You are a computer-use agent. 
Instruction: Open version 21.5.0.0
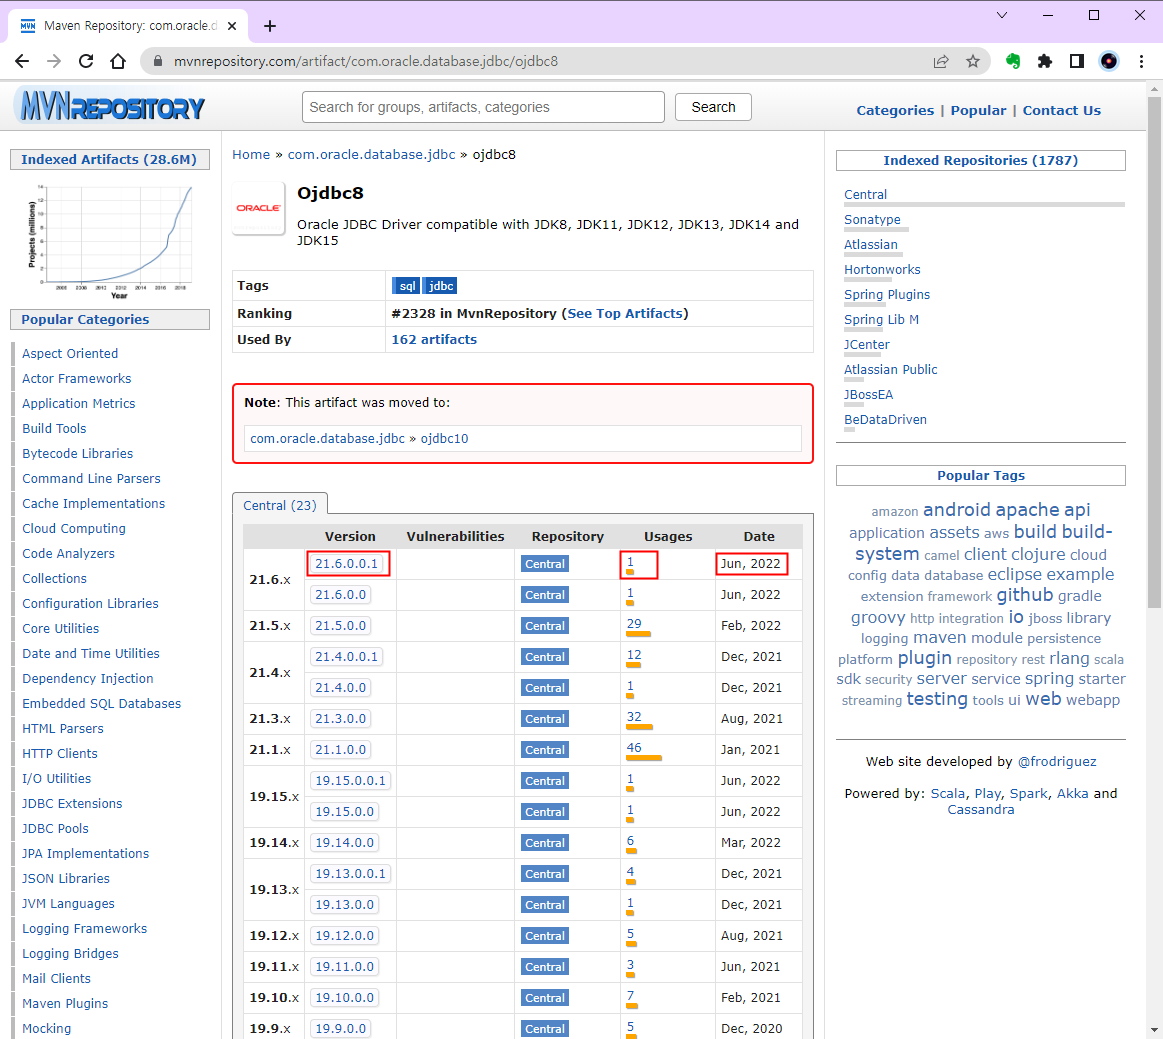coord(340,626)
